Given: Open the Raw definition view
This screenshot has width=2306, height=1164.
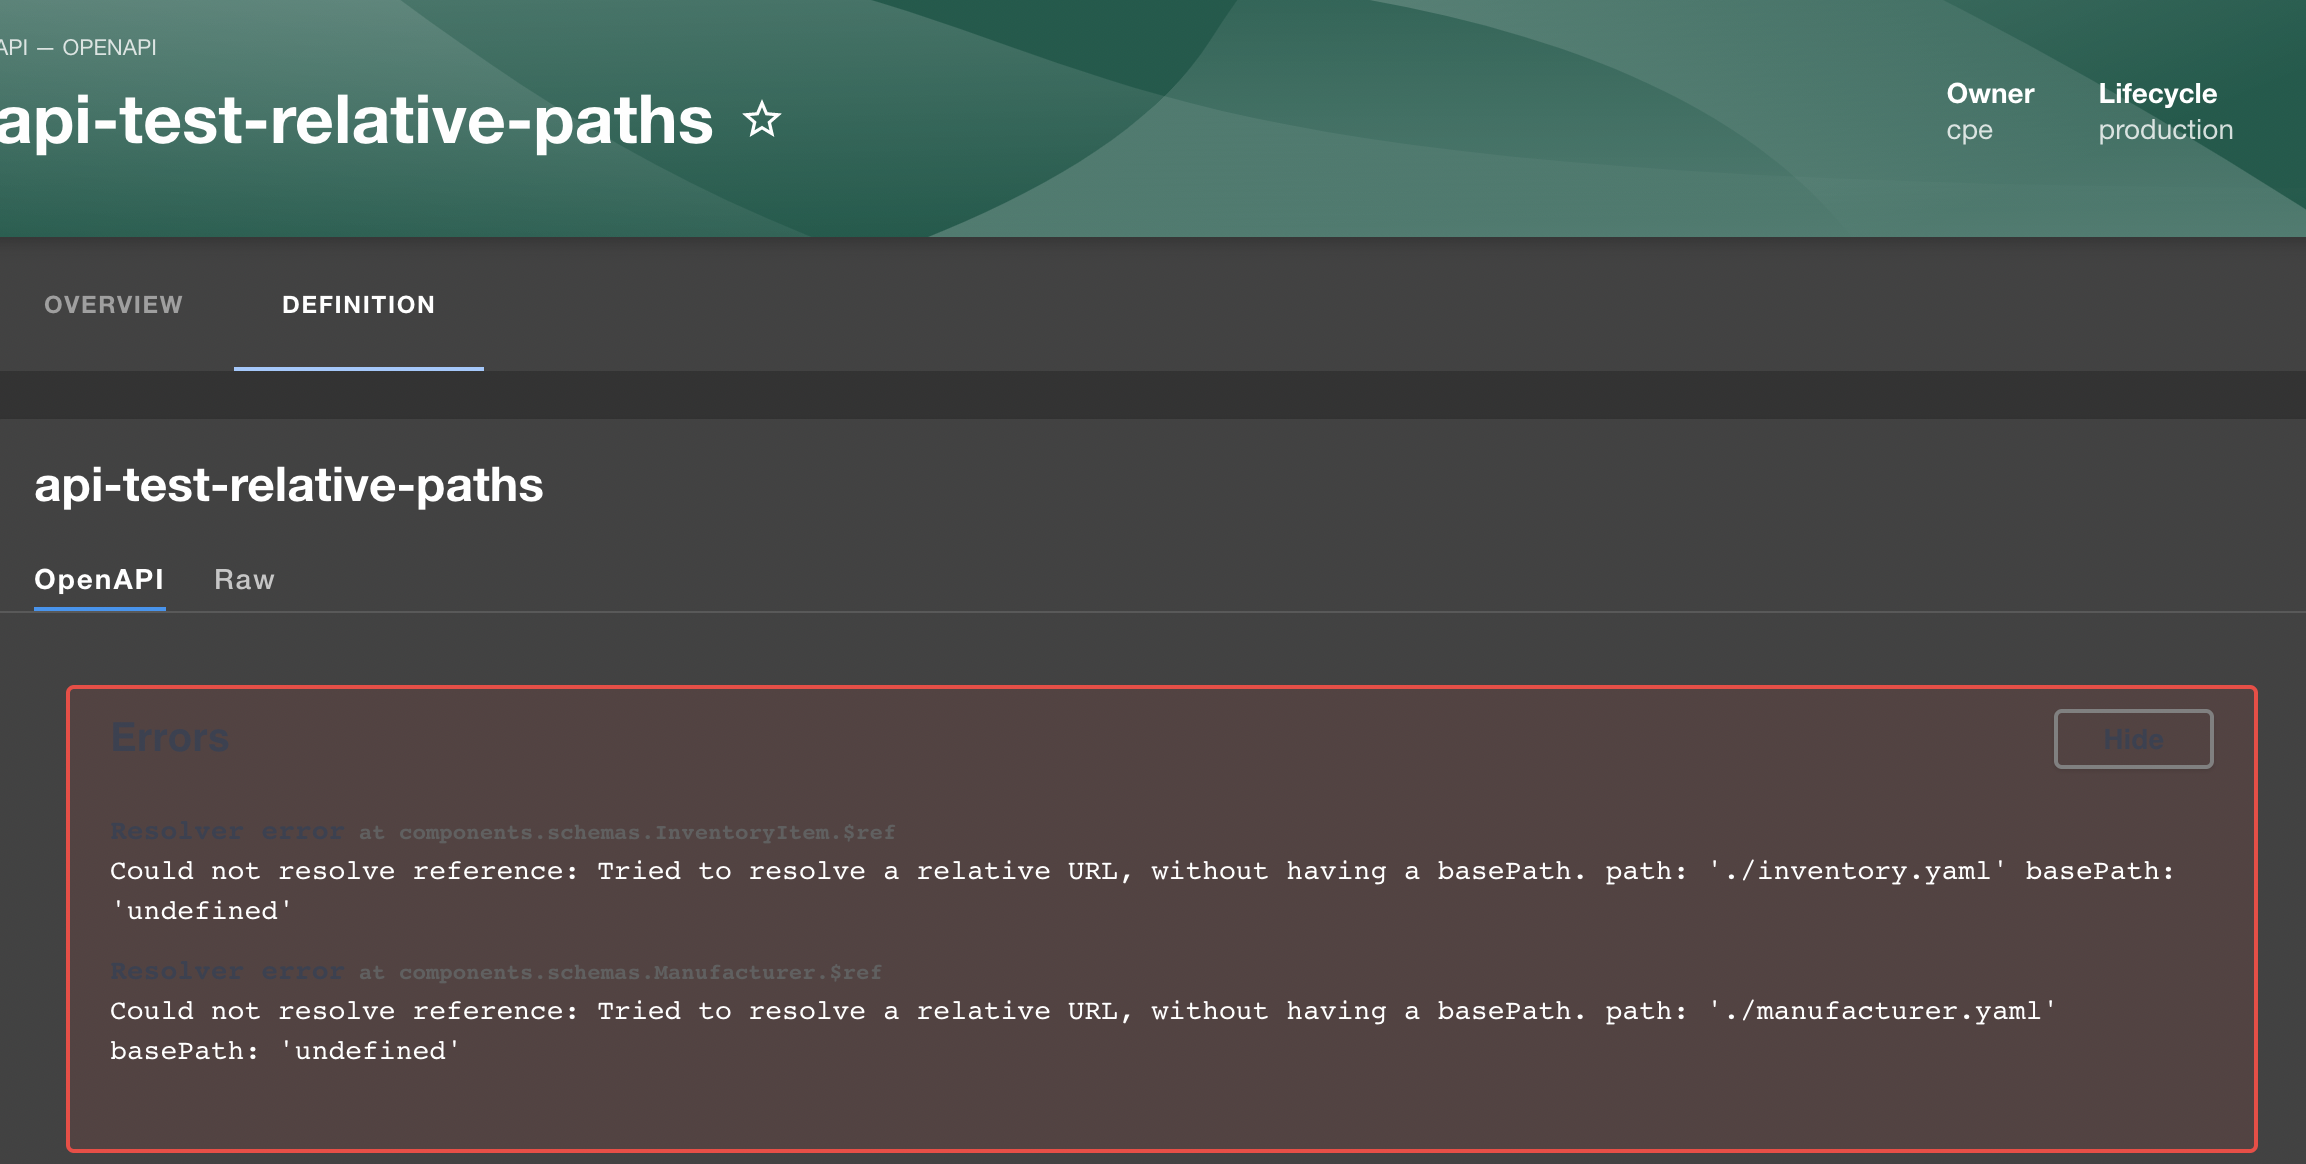Looking at the screenshot, I should click(244, 580).
